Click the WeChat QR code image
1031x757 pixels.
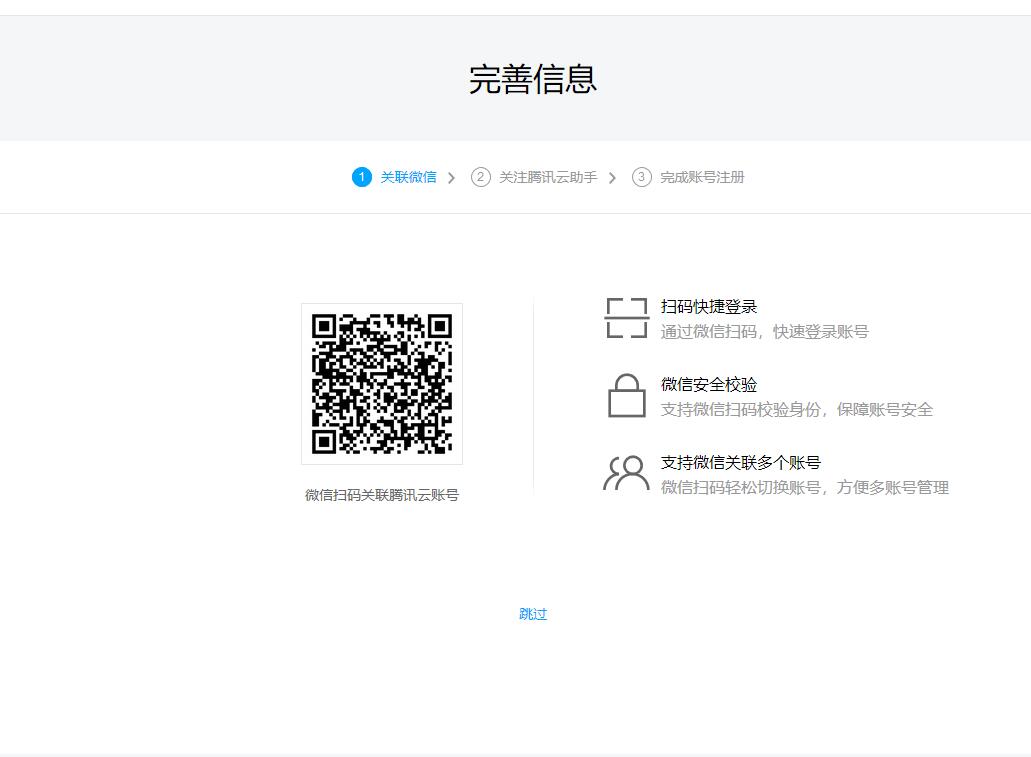[382, 384]
